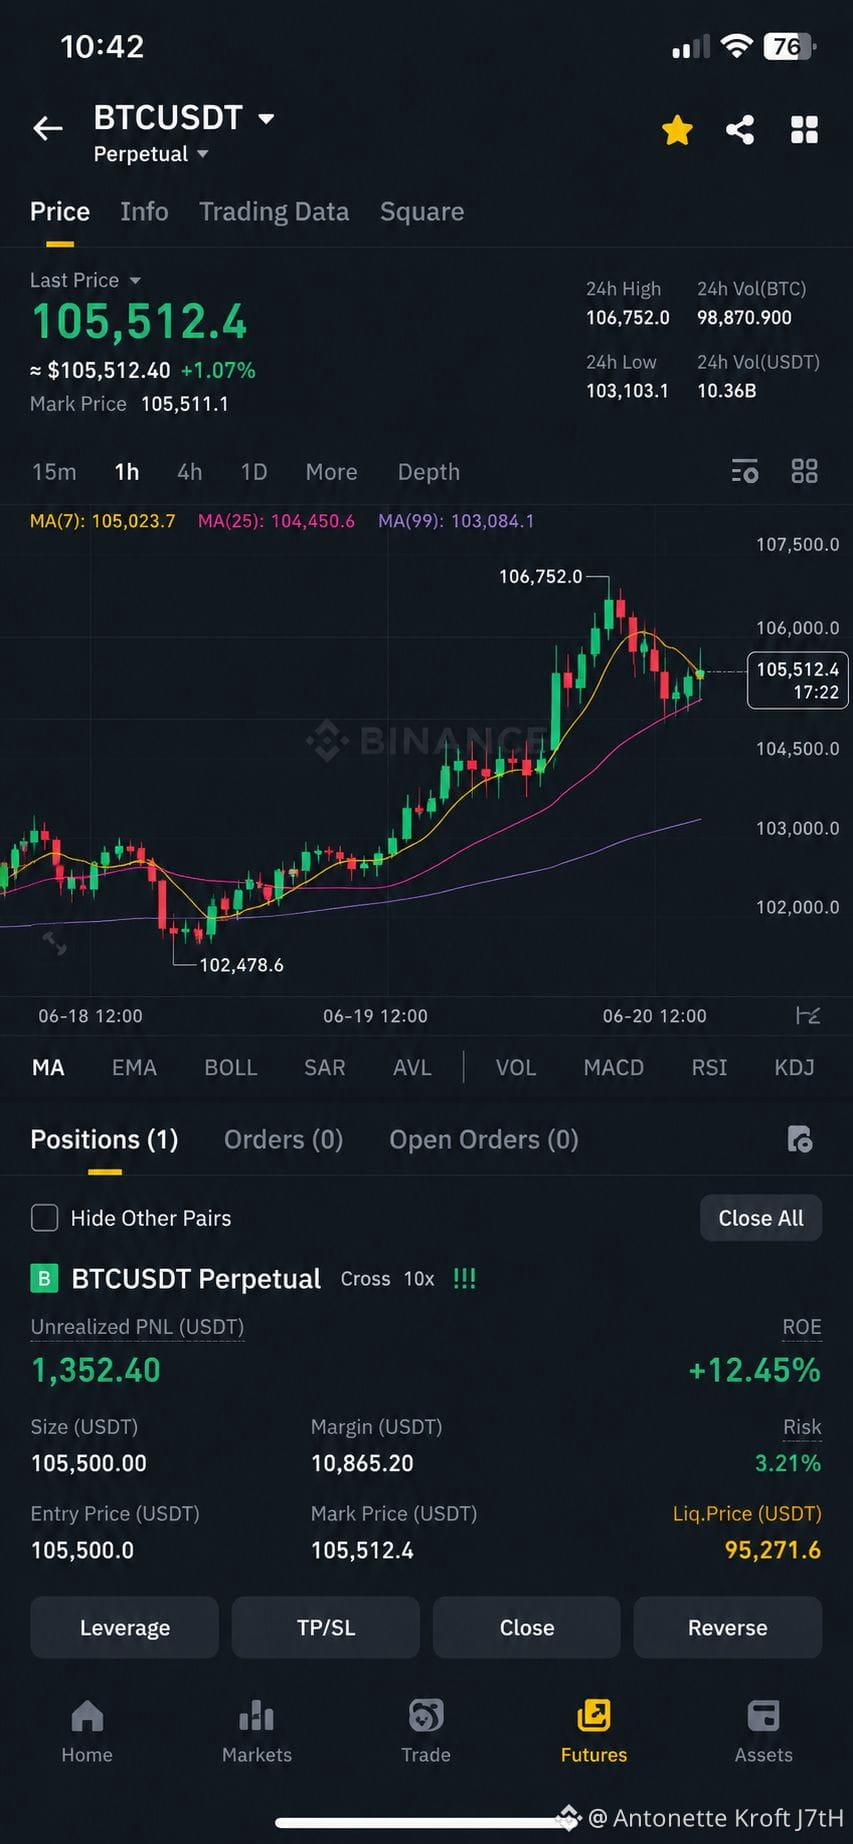Image resolution: width=853 pixels, height=1844 pixels.
Task: Open chart layout grid icon
Action: pos(804,471)
